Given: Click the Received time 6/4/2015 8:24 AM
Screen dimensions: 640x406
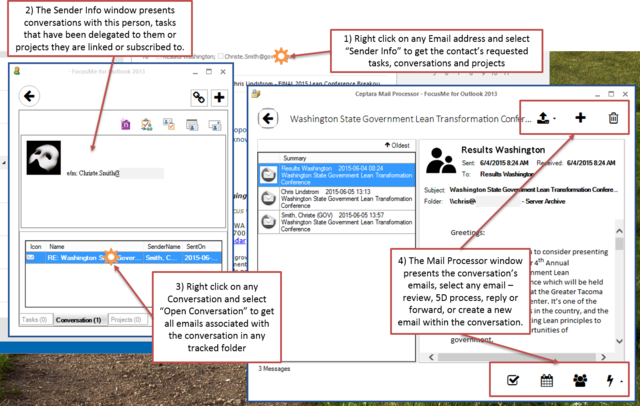Looking at the screenshot, I should click(591, 163).
